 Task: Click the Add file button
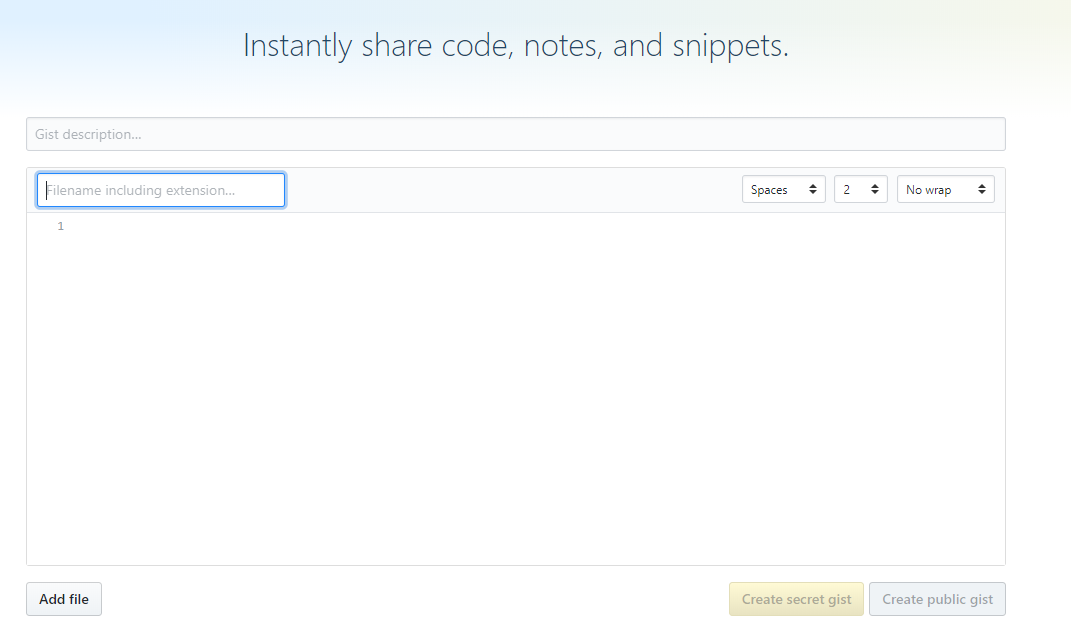tap(64, 599)
